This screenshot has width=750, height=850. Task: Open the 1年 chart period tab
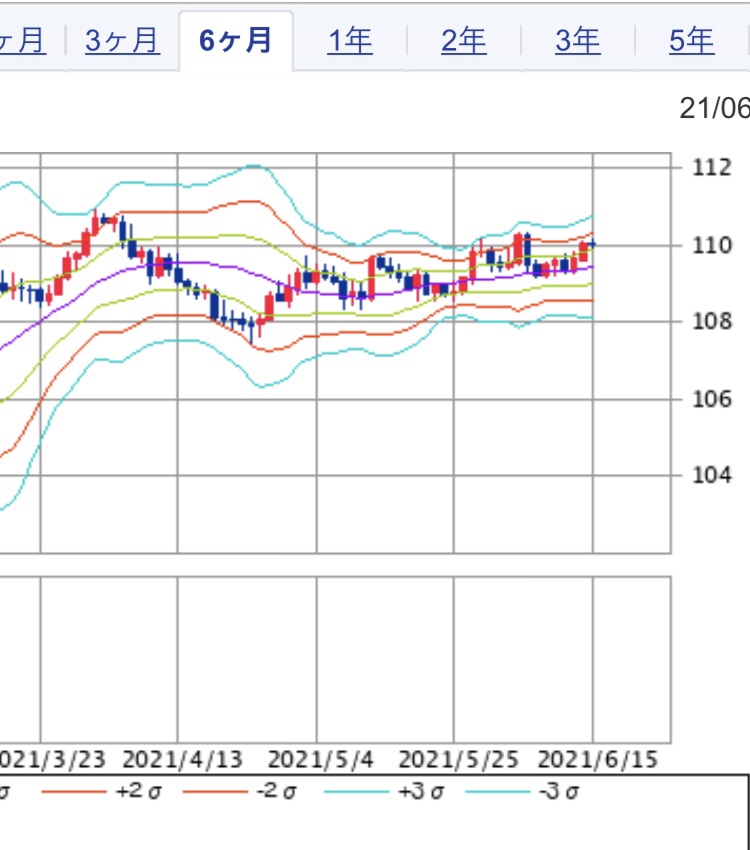tap(350, 41)
